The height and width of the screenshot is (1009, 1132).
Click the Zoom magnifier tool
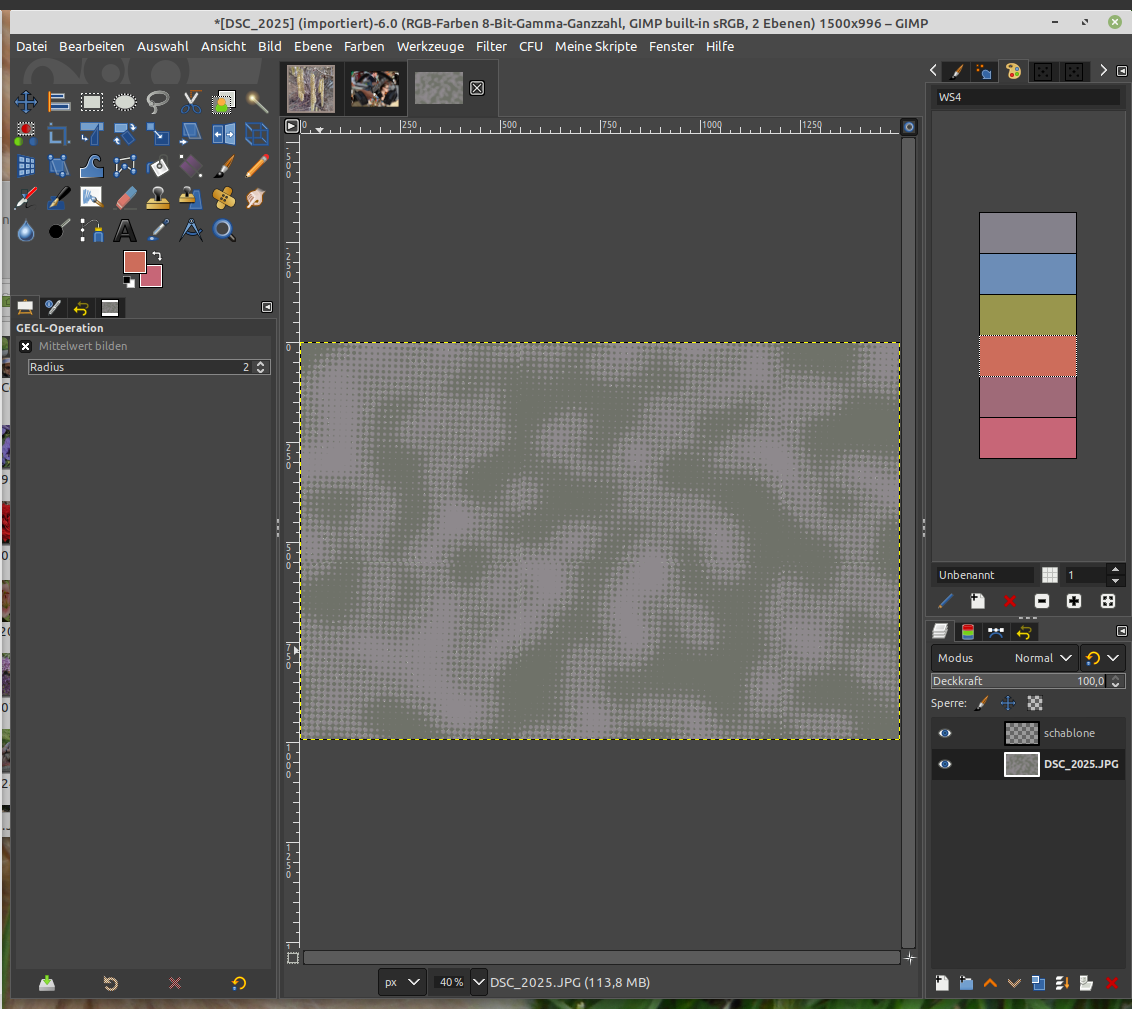point(224,231)
